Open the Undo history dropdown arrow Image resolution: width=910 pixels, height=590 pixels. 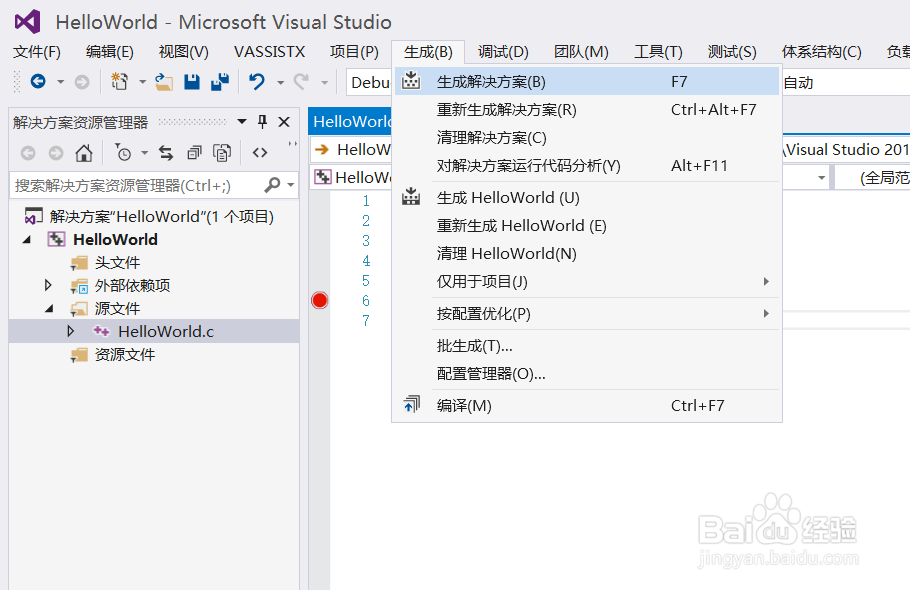pyautogui.click(x=280, y=82)
